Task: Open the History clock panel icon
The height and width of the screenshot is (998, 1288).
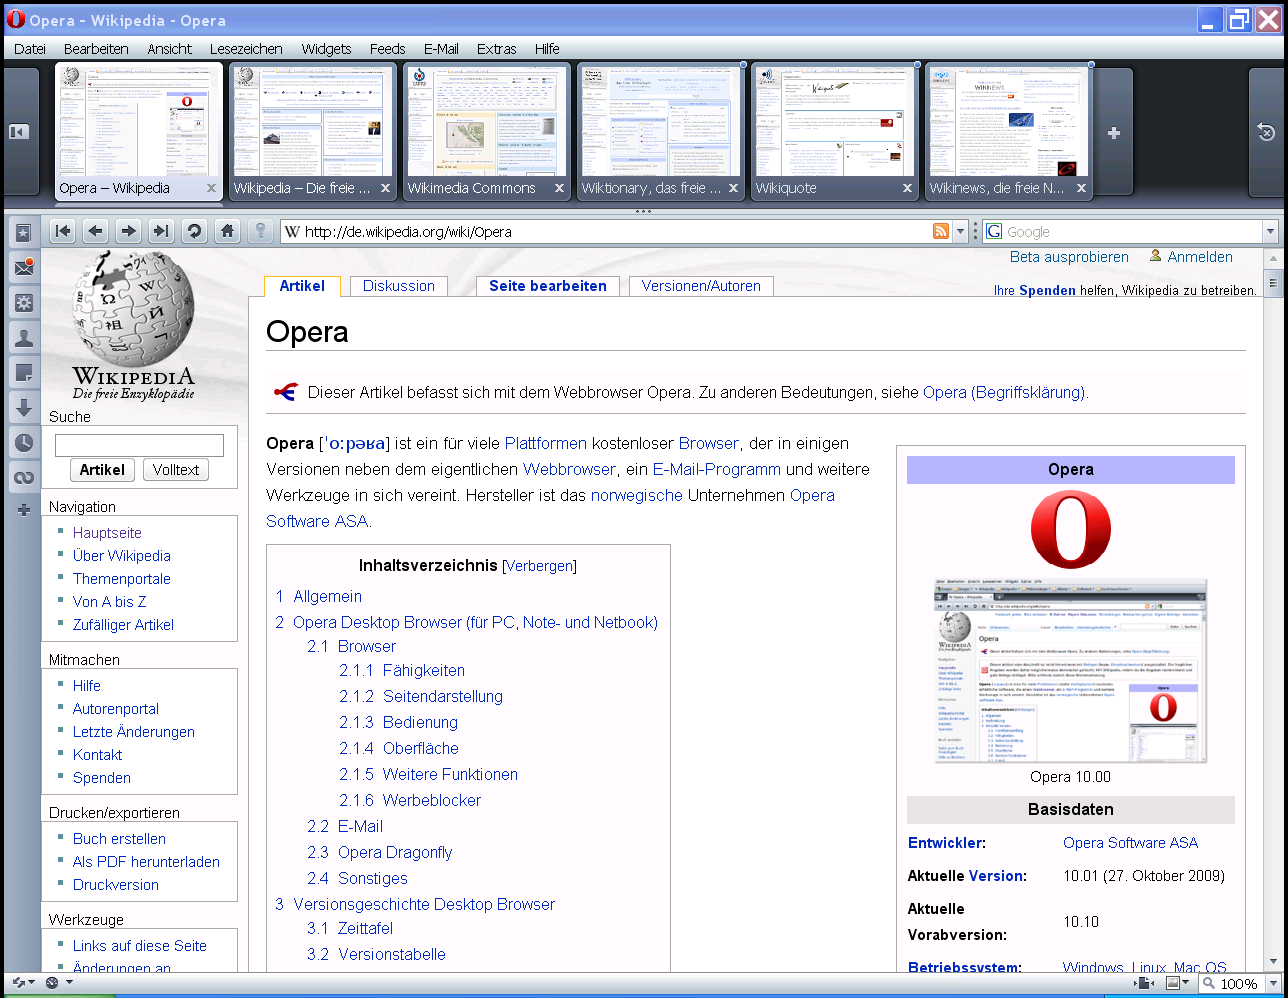Action: click(x=22, y=442)
